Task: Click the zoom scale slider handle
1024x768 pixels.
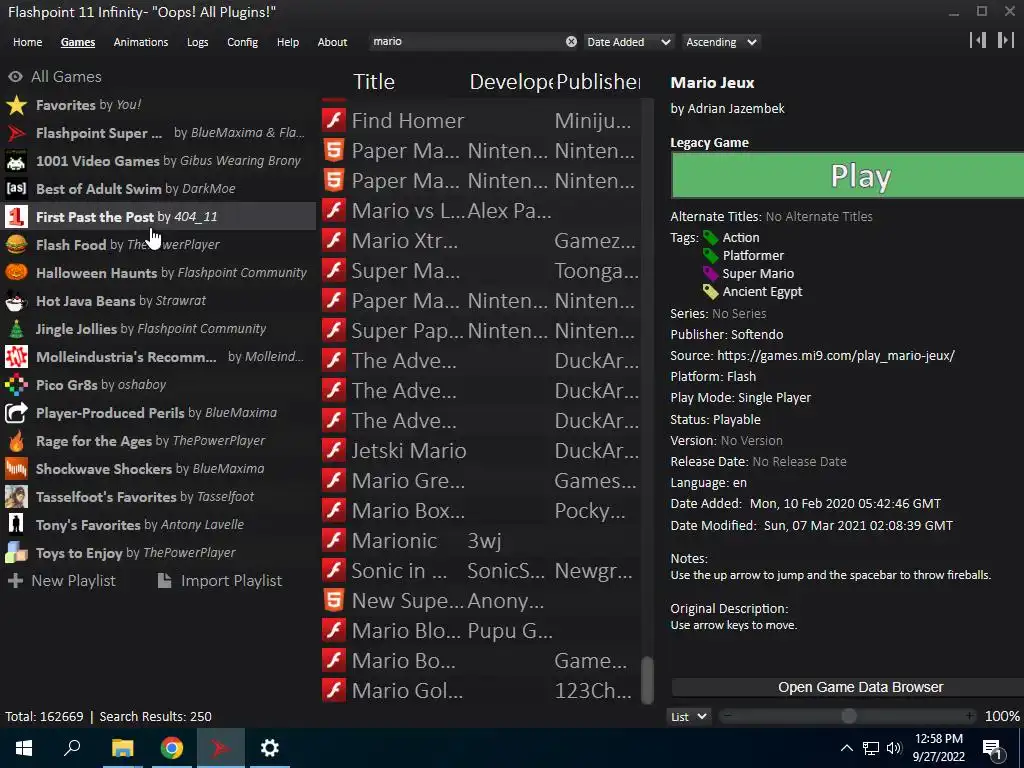Action: coord(848,716)
